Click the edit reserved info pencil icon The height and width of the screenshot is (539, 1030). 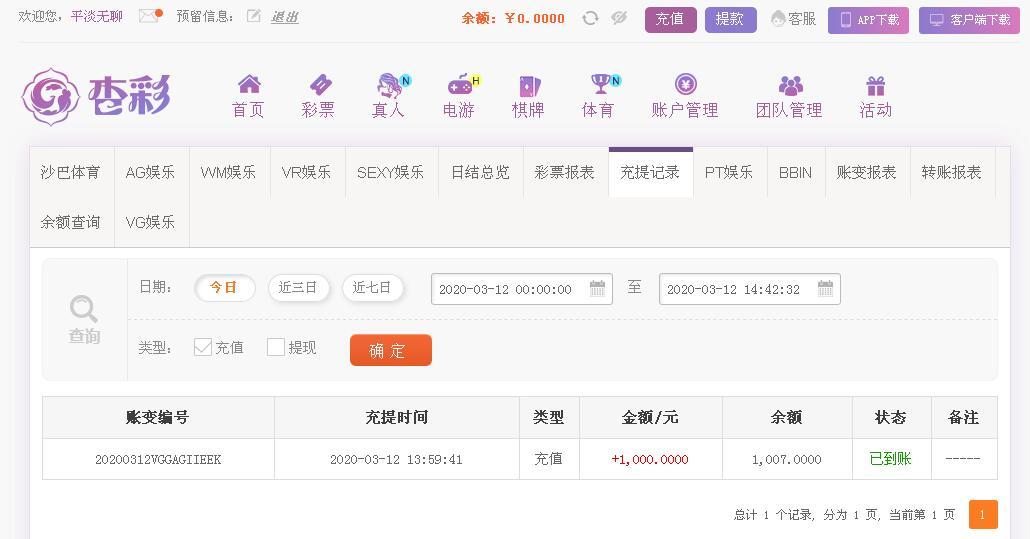[x=254, y=16]
